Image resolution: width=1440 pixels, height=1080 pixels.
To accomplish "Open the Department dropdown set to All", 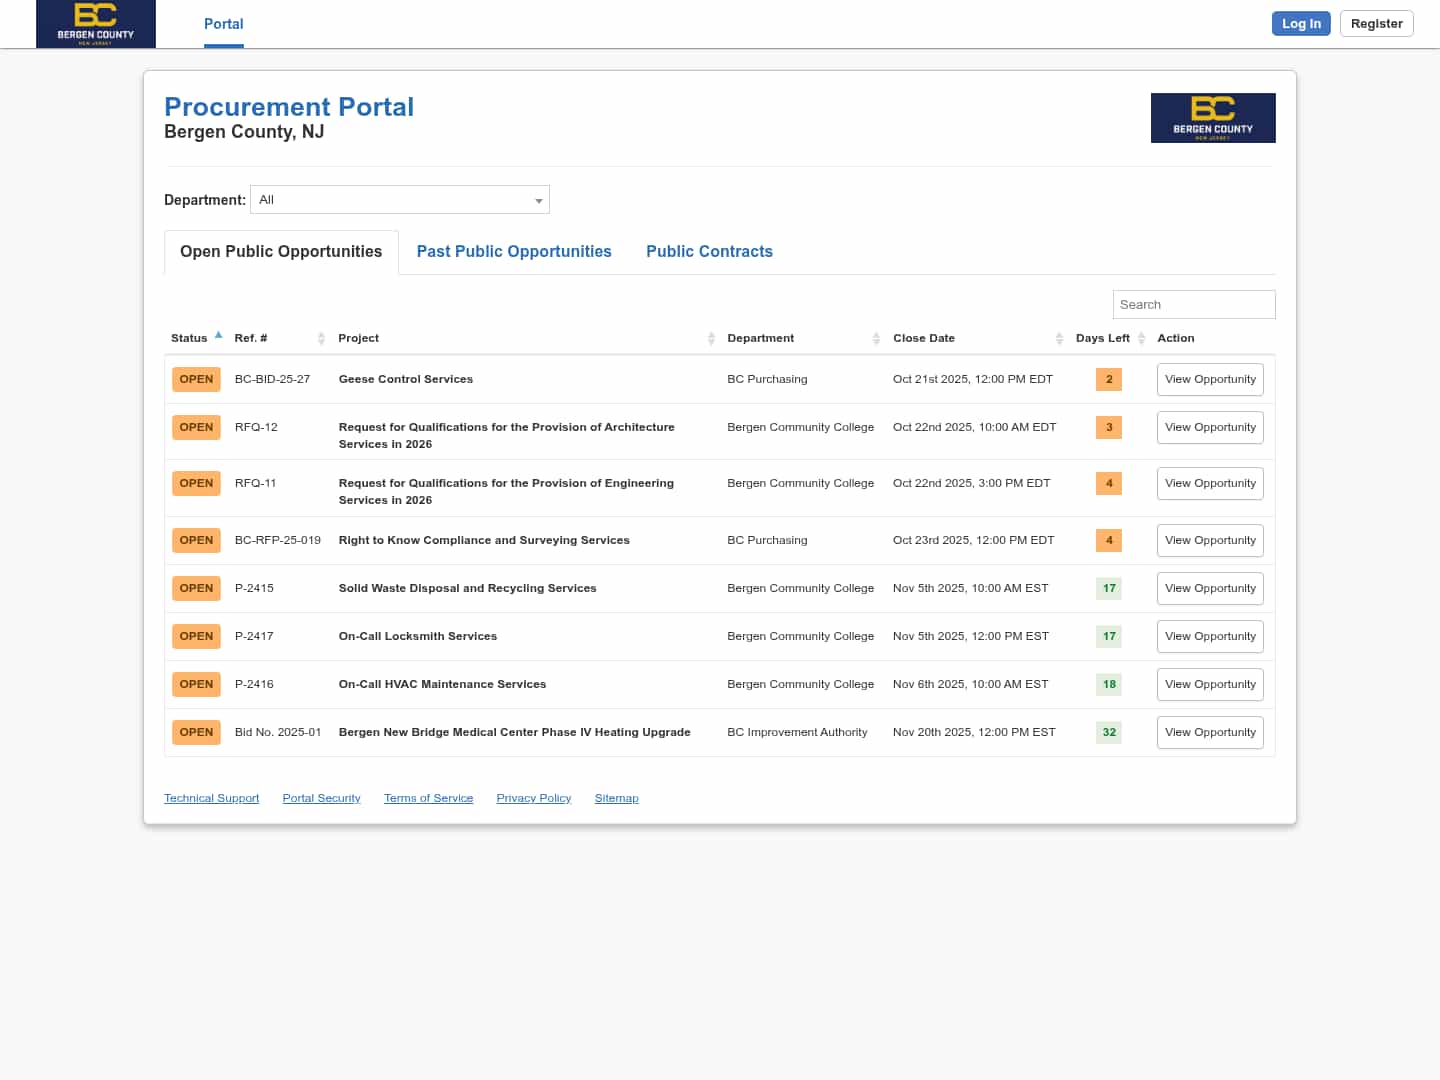I will pyautogui.click(x=400, y=200).
